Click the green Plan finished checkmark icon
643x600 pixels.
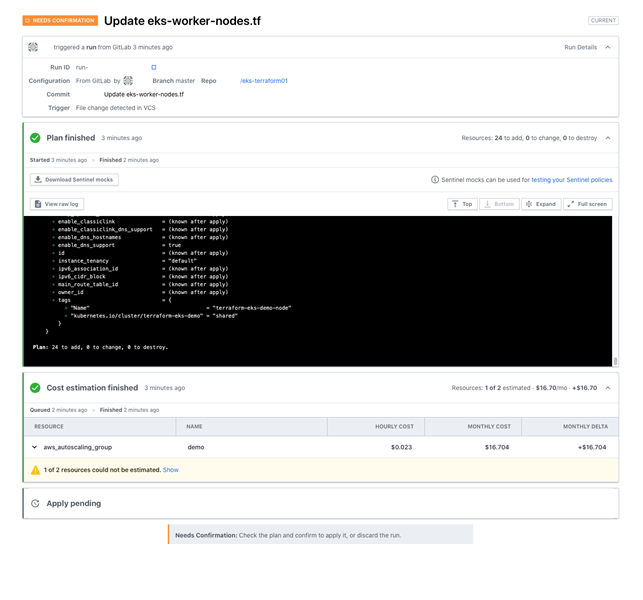[35, 138]
